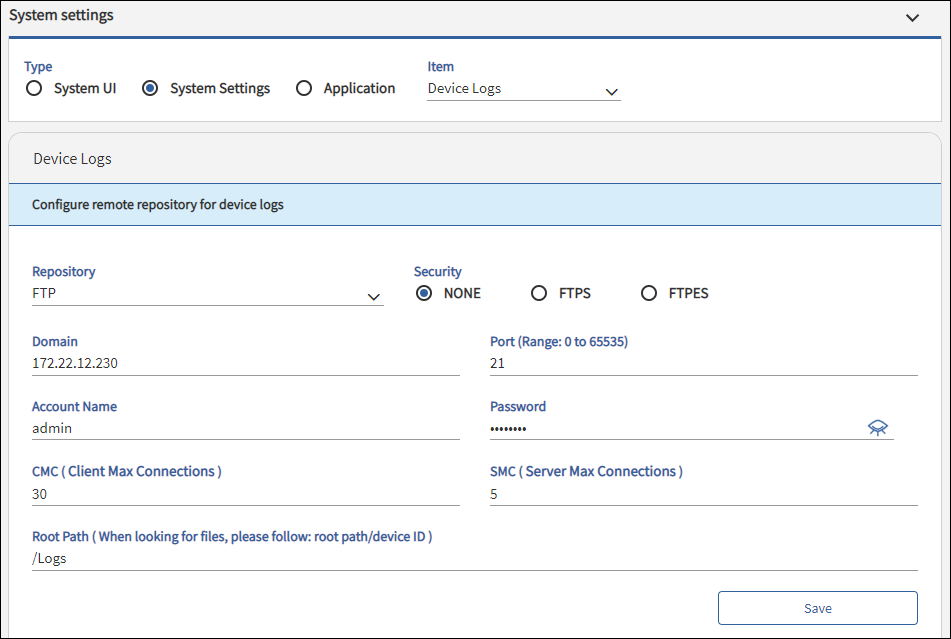Show password using the eye icon
Screen dimensions: 951x639
pyautogui.click(x=877, y=428)
